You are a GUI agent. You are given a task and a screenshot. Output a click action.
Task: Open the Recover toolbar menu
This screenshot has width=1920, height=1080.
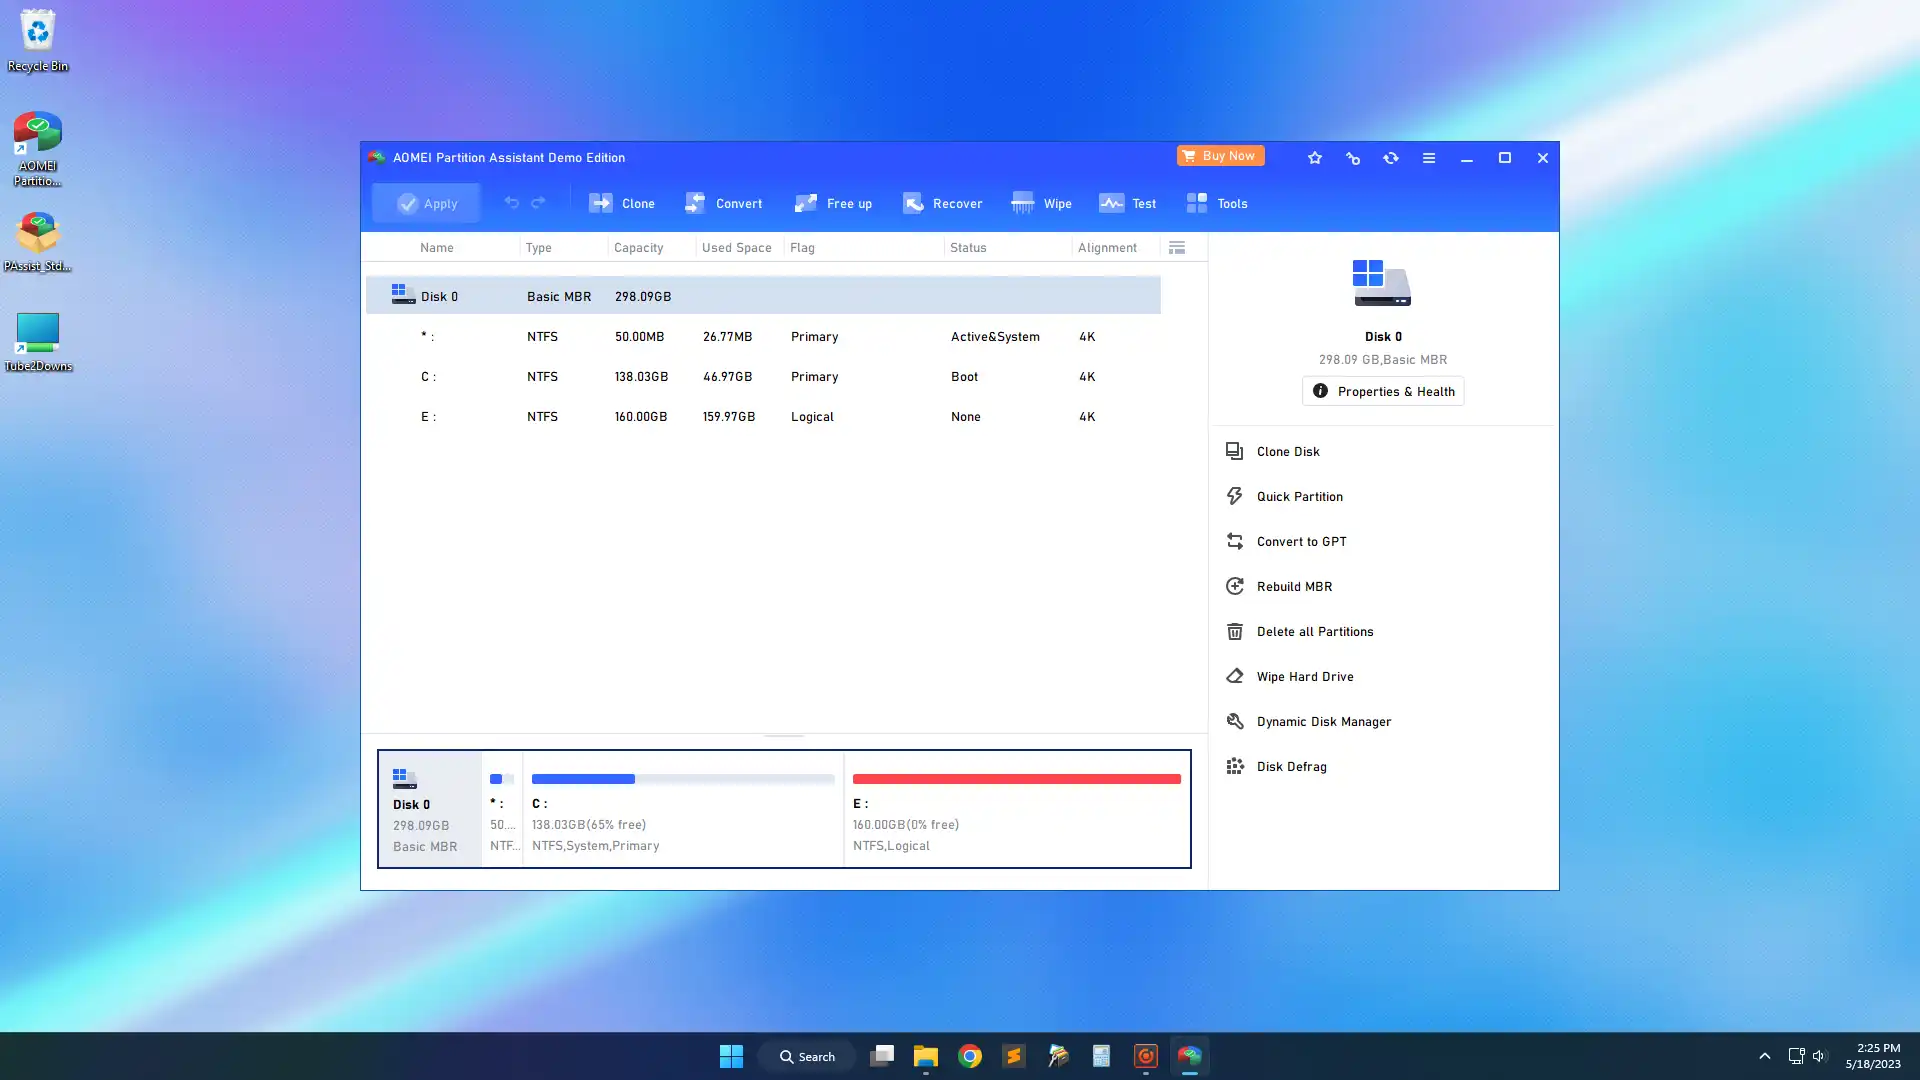click(942, 203)
